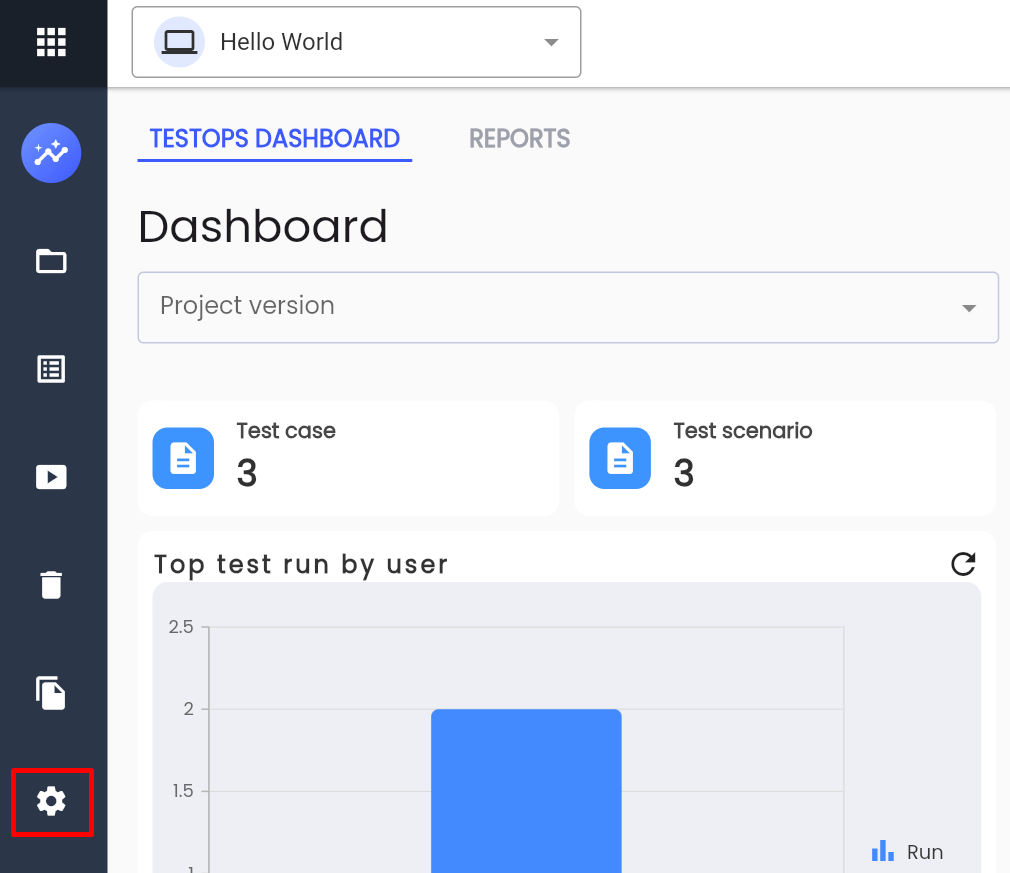This screenshot has width=1010, height=873.
Task: Open the trash bin sidebar icon
Action: click(x=51, y=585)
